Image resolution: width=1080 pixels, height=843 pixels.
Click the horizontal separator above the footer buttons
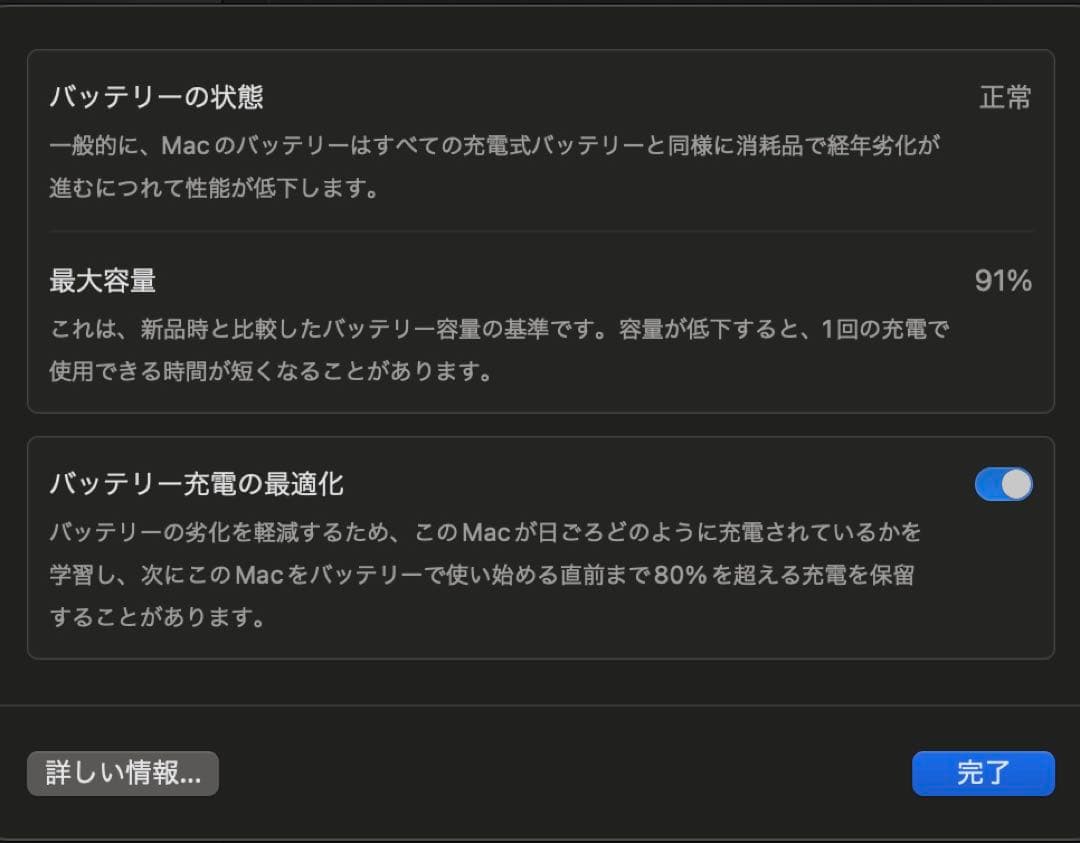click(540, 705)
